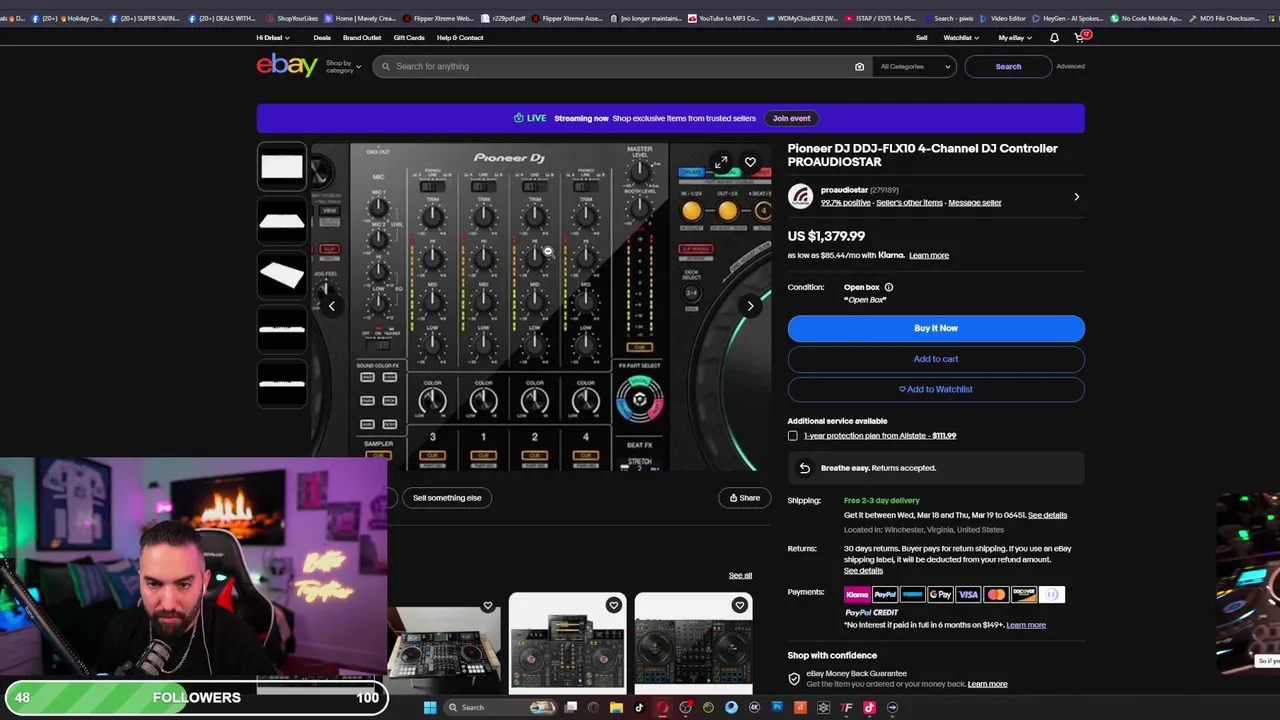Switch to Video Editor browser tab
This screenshot has height=720, width=1280.
[x=1003, y=18]
